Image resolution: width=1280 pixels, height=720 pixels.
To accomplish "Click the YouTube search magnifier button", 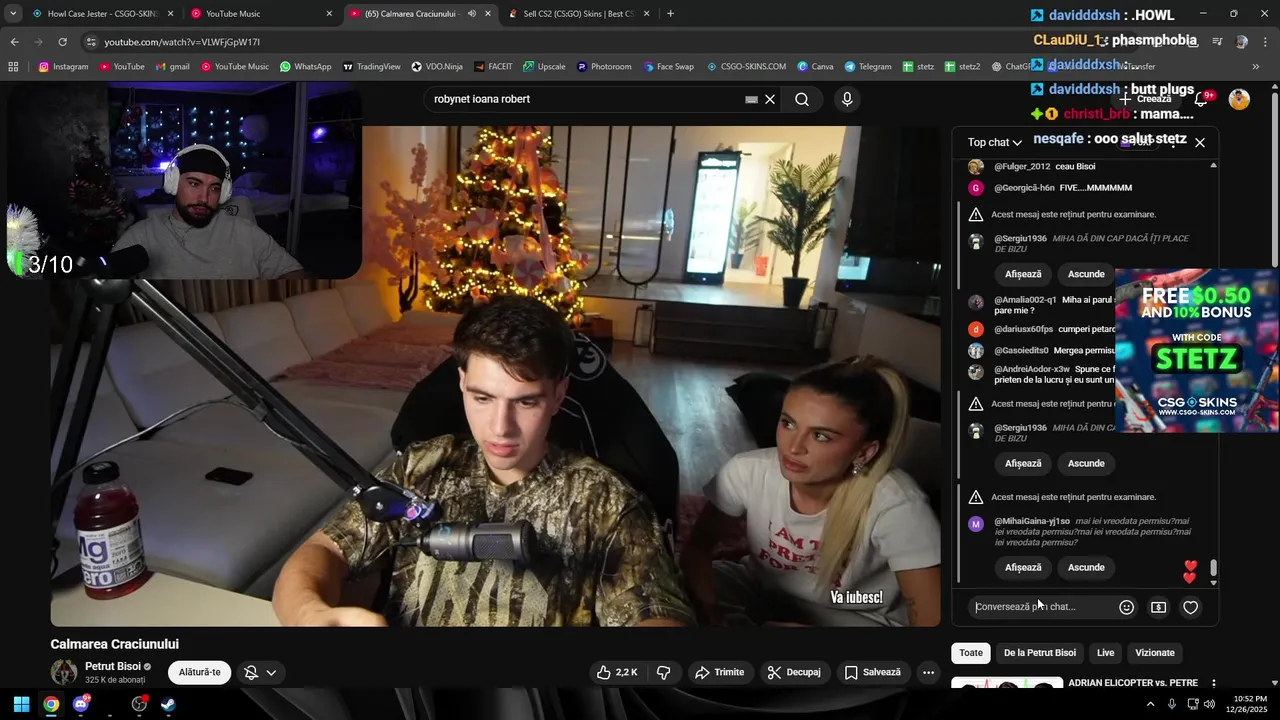I will pyautogui.click(x=802, y=99).
